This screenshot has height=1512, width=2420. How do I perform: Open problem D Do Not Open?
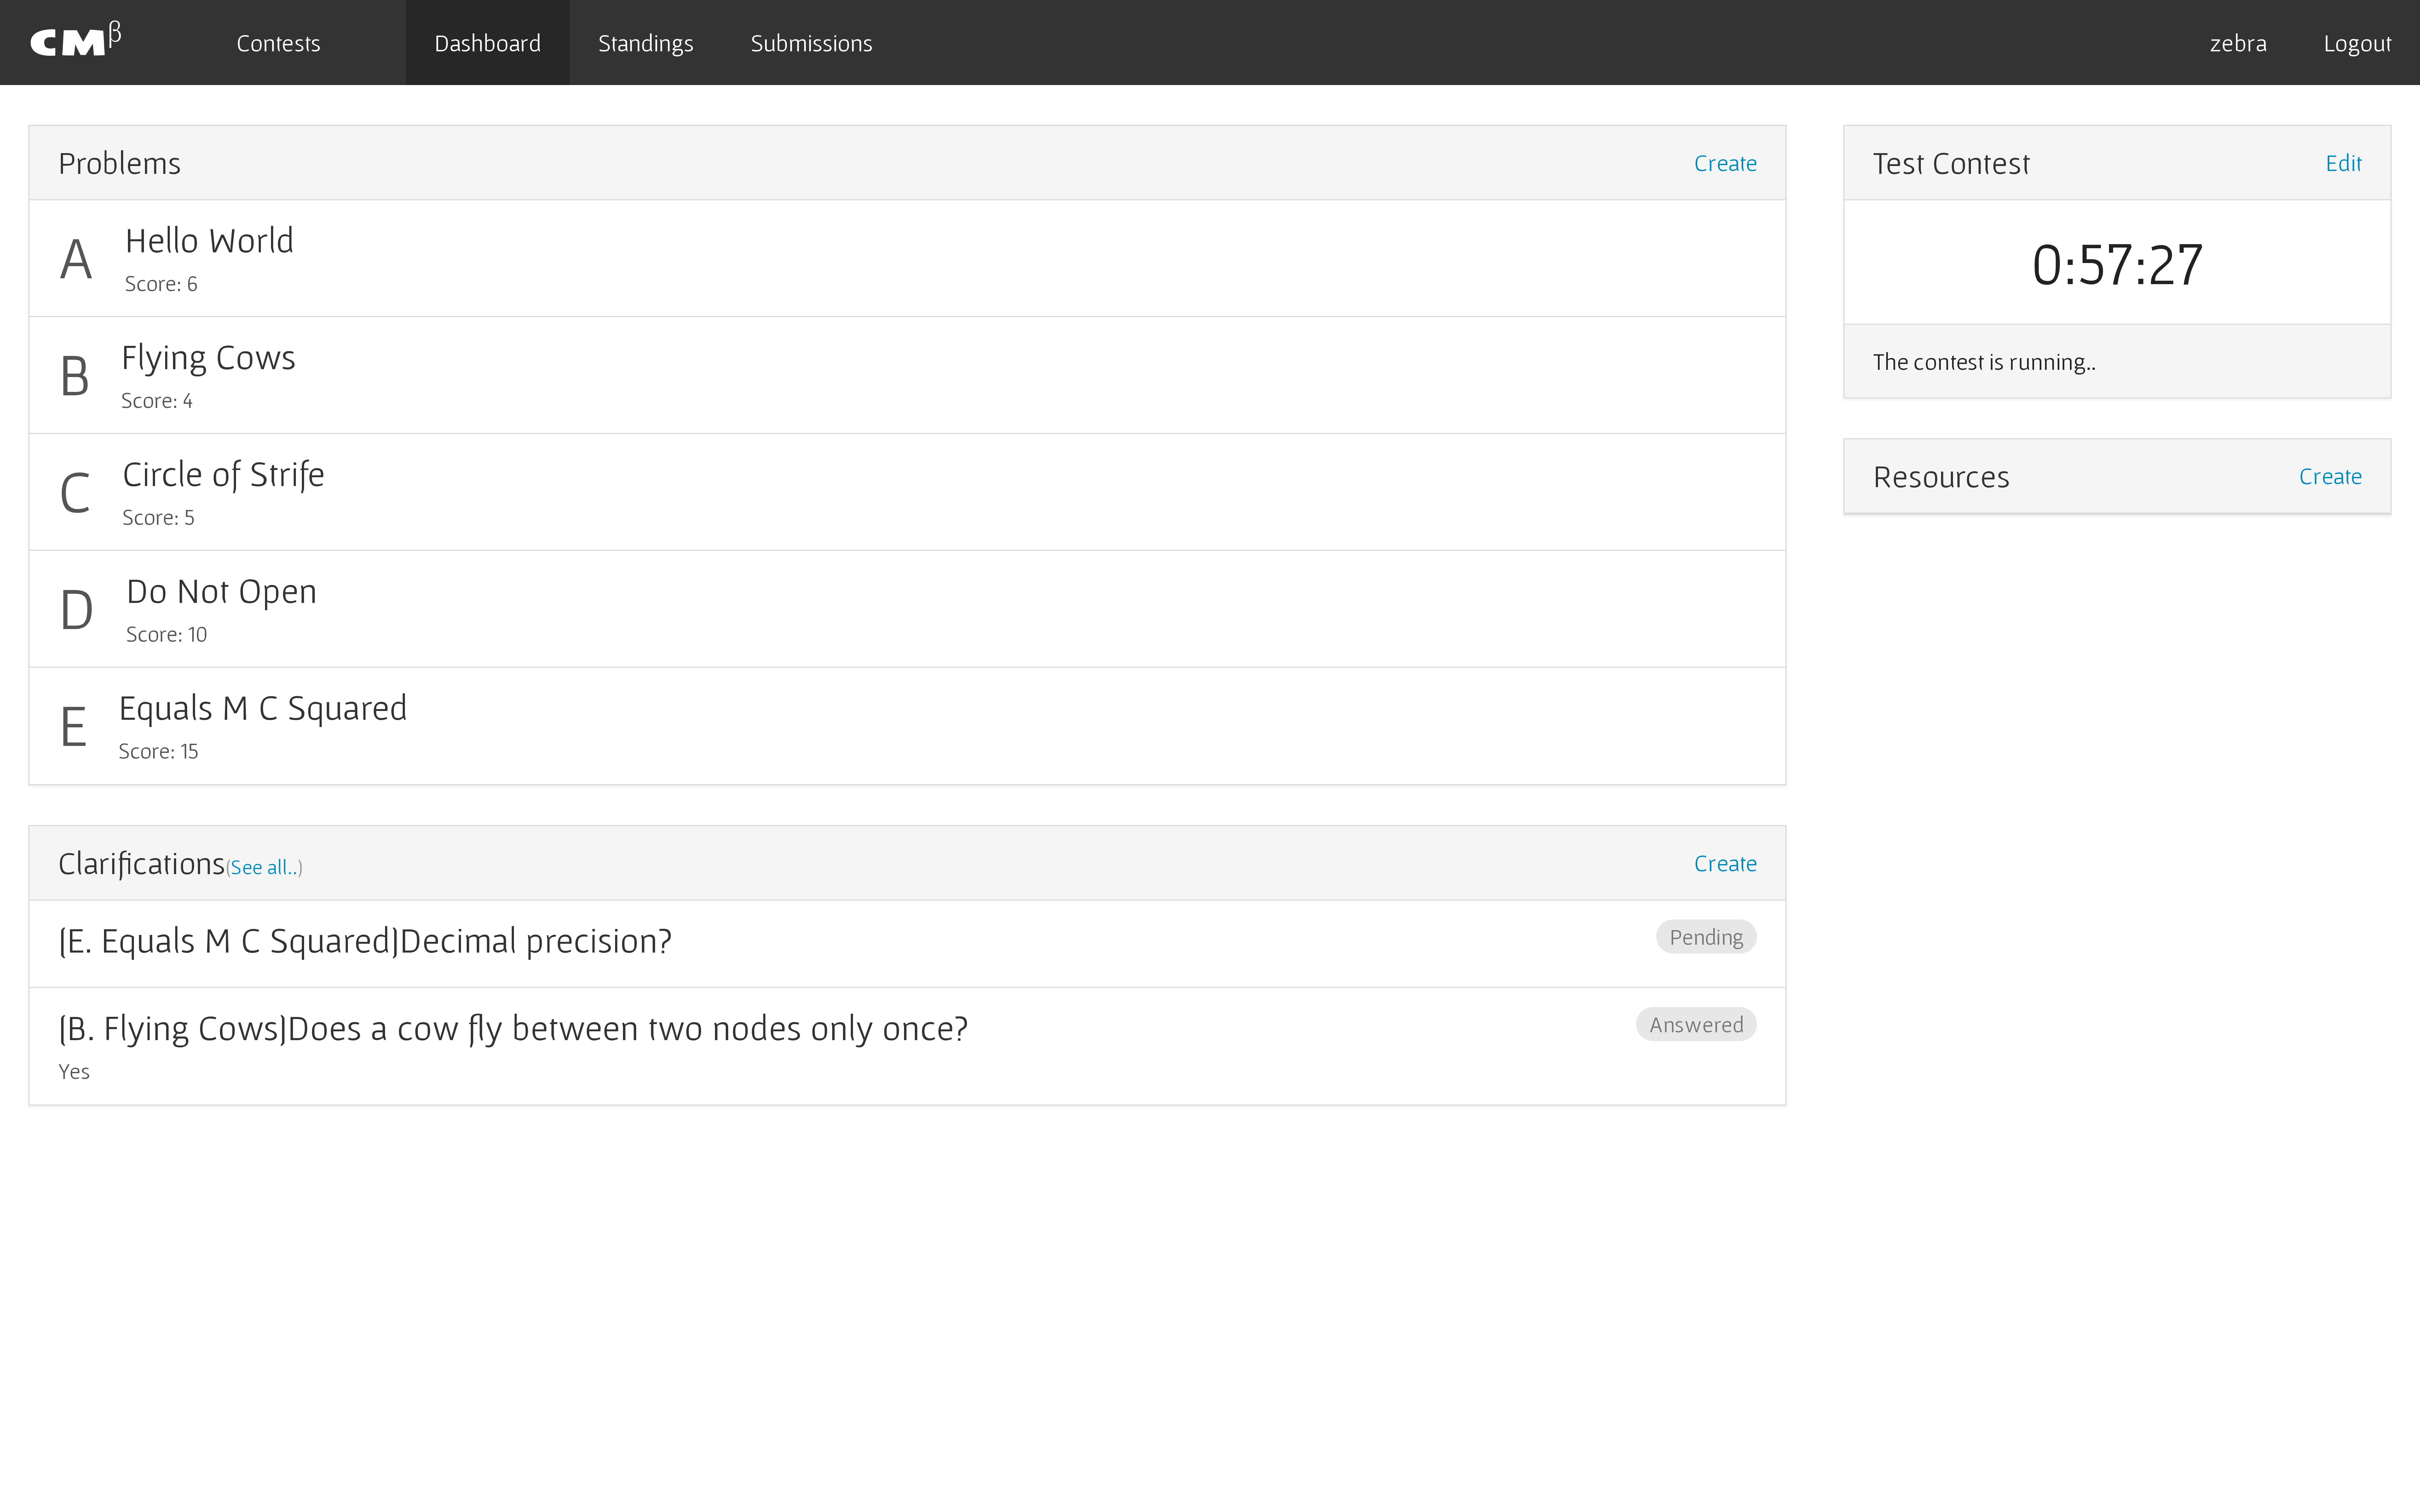pos(221,592)
